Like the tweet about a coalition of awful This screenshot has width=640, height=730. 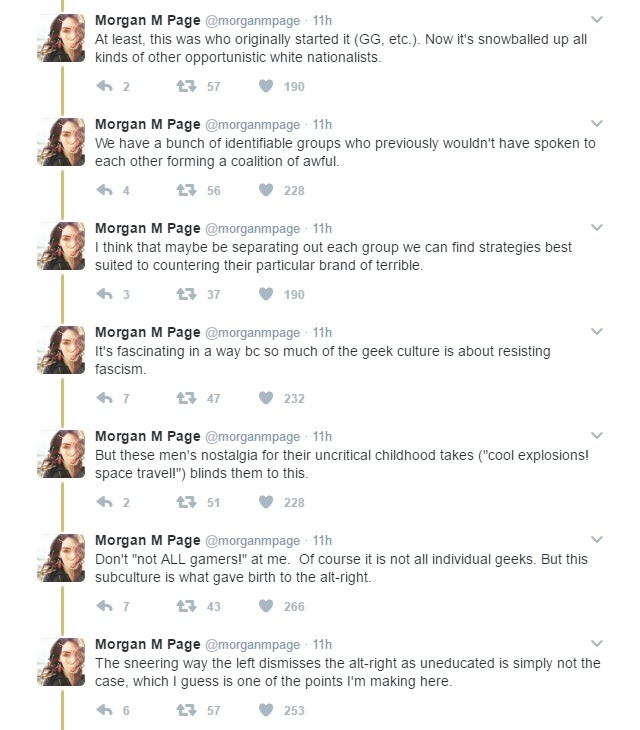(265, 191)
